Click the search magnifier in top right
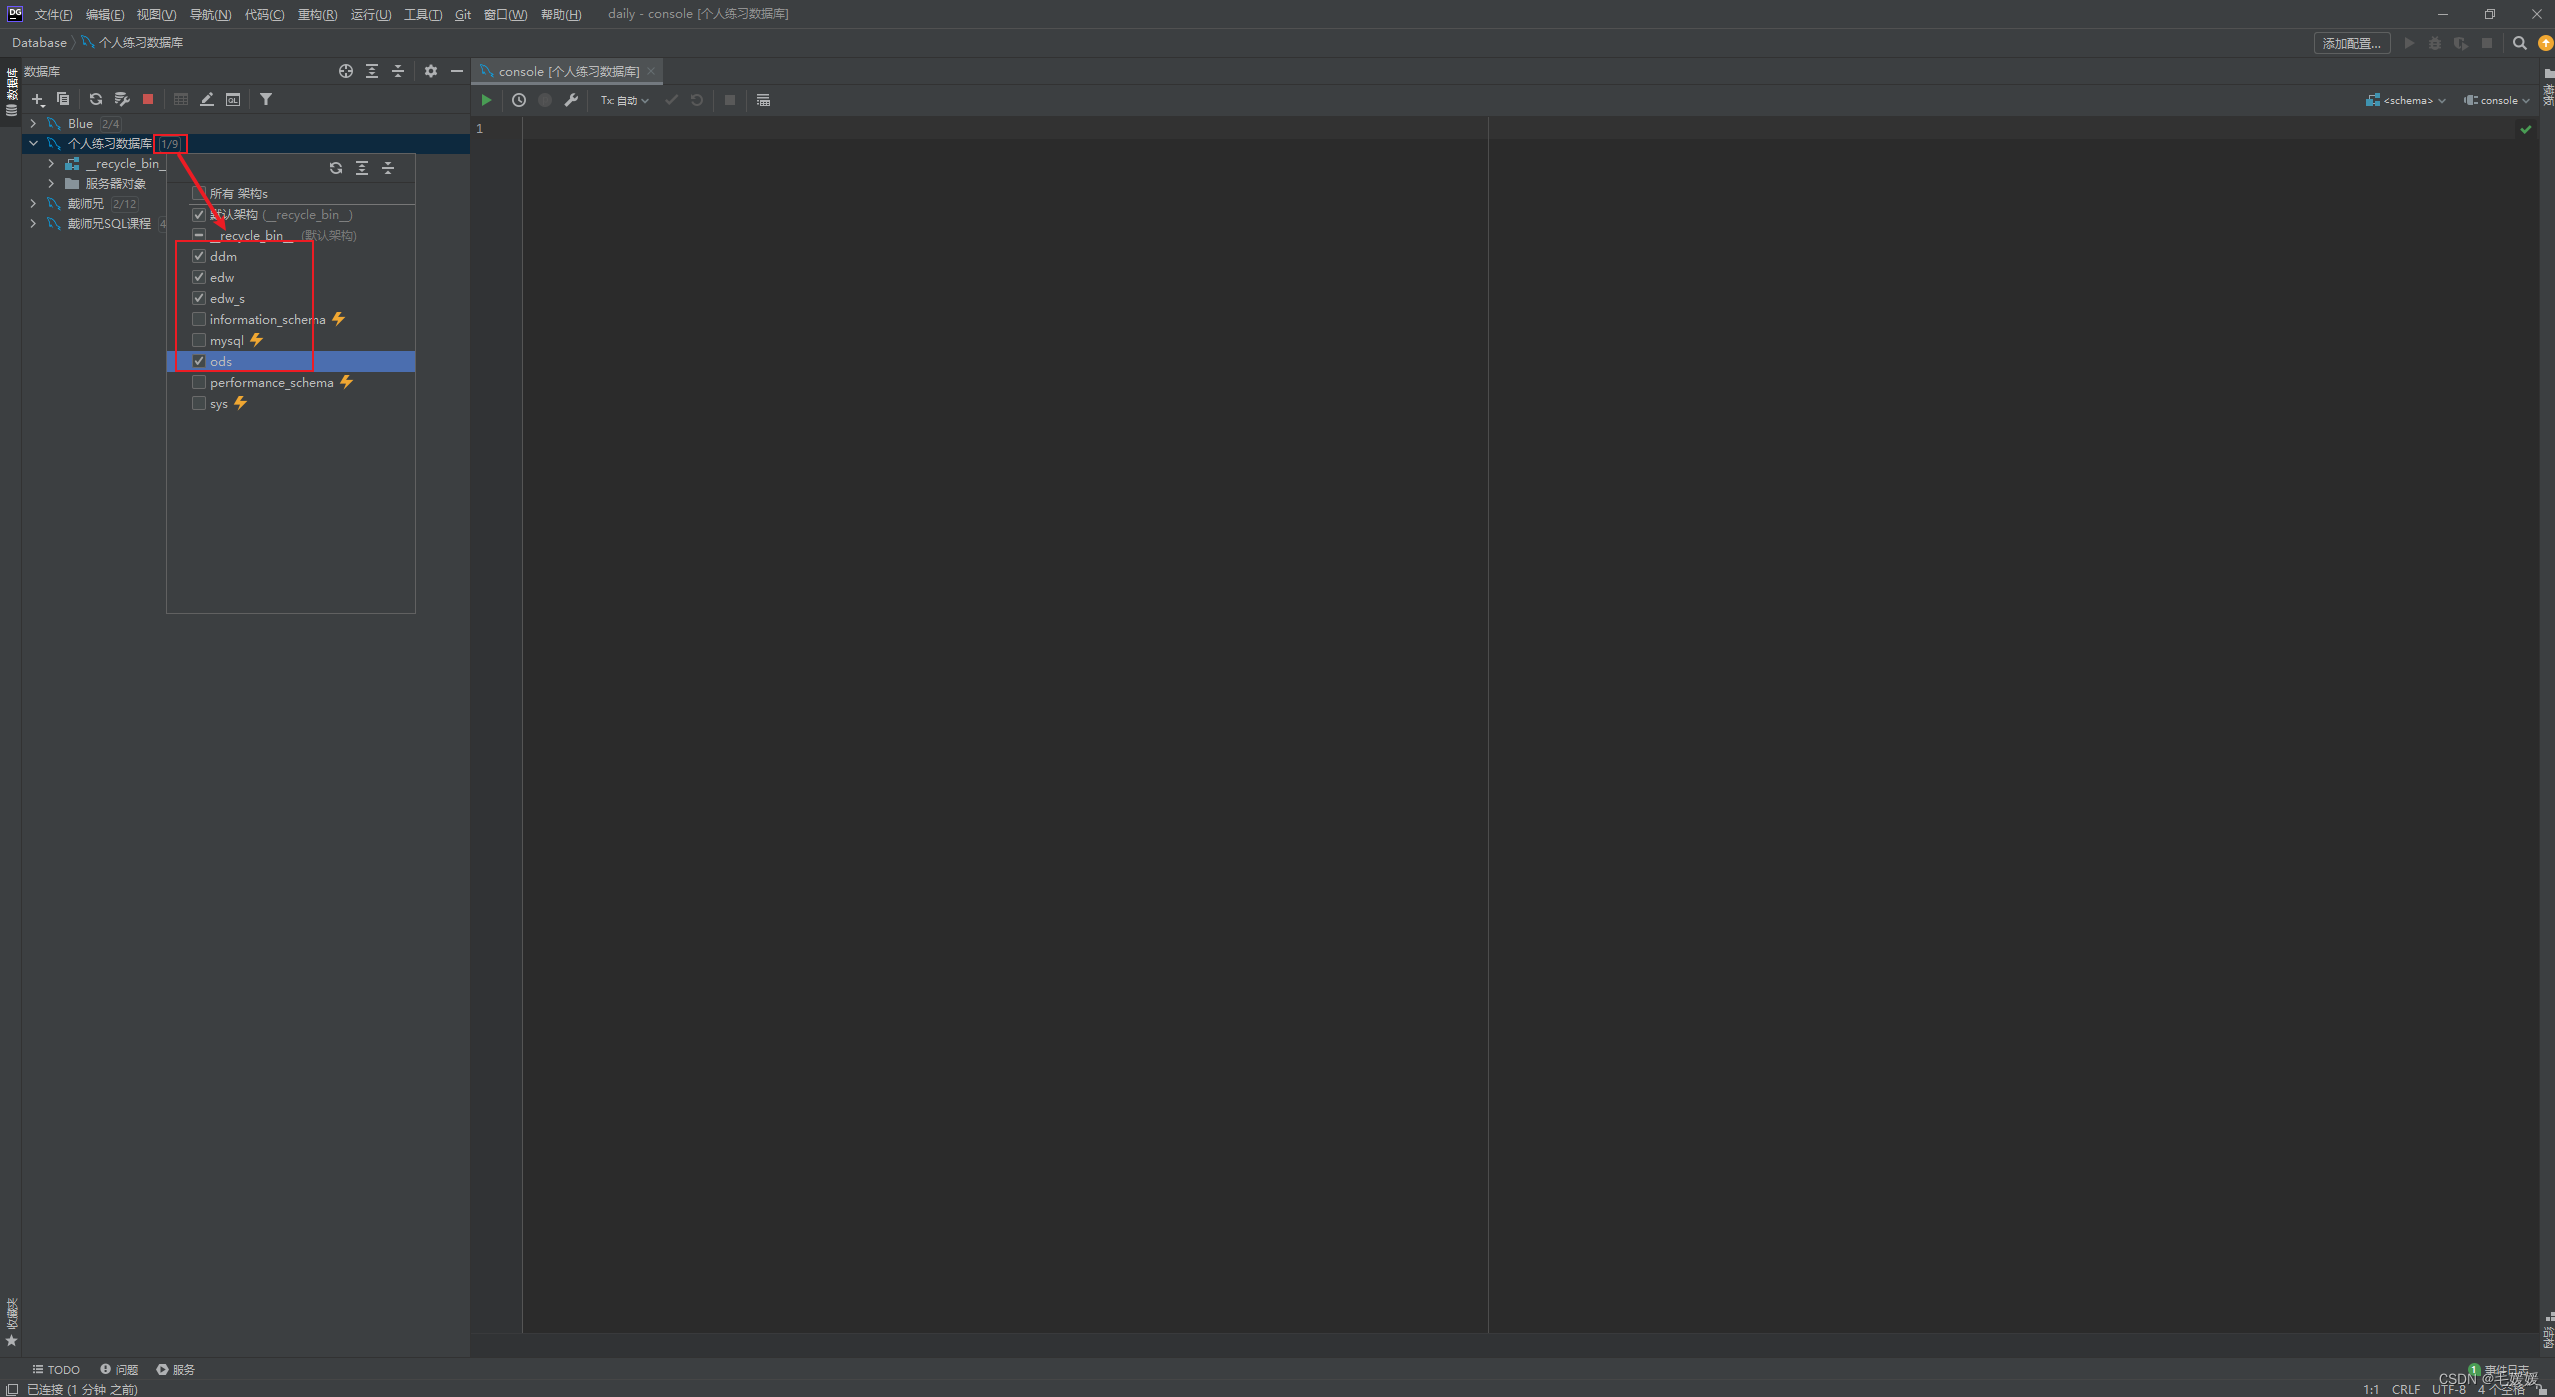Viewport: 2555px width, 1397px height. coord(2520,43)
